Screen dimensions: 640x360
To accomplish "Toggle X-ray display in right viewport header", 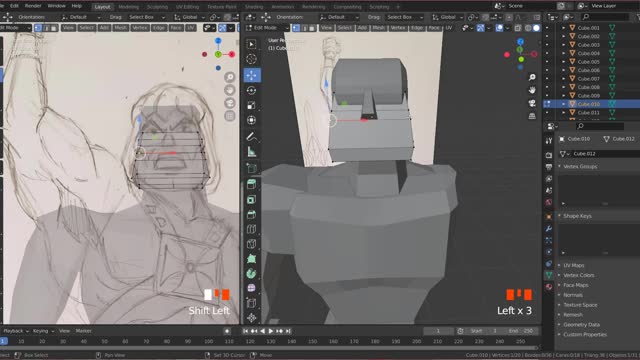I will click(518, 28).
